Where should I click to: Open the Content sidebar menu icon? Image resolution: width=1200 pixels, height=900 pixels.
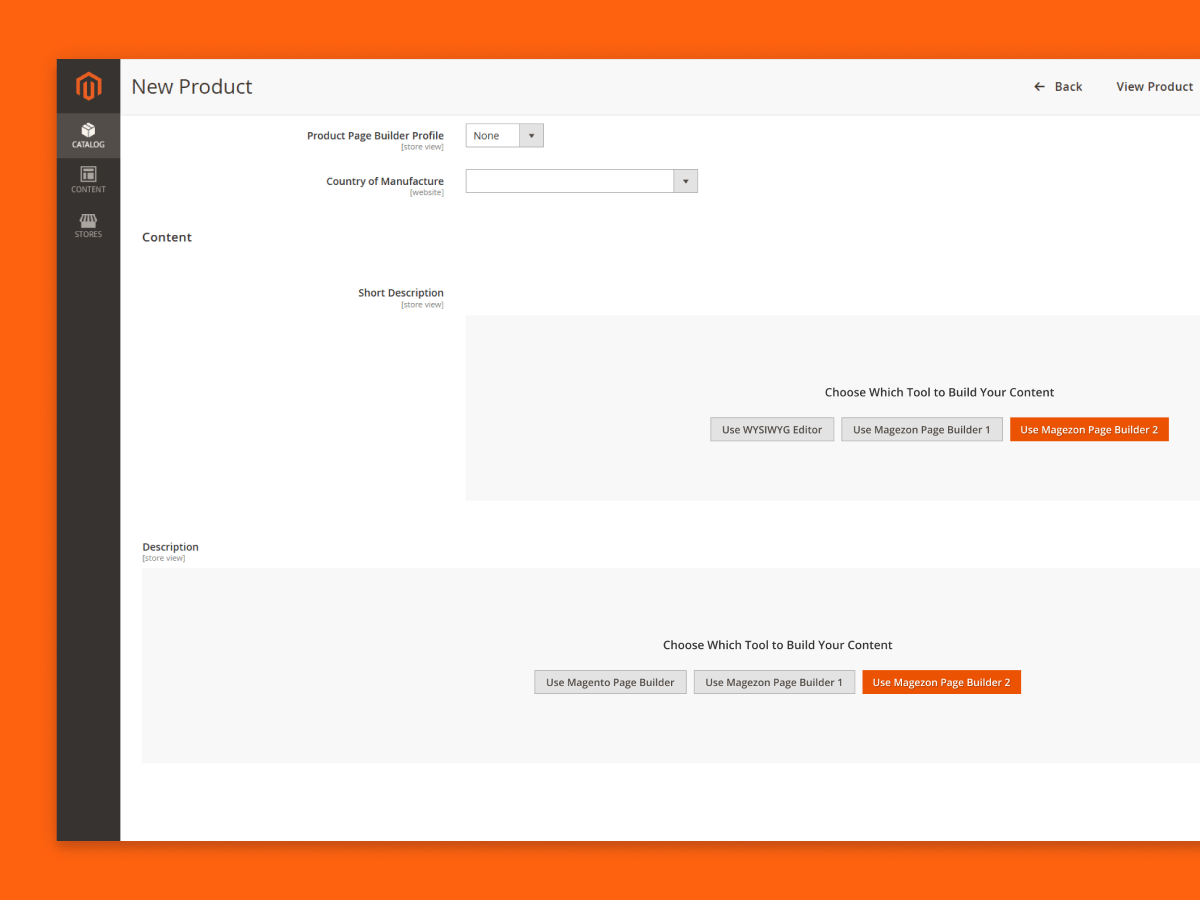point(88,174)
